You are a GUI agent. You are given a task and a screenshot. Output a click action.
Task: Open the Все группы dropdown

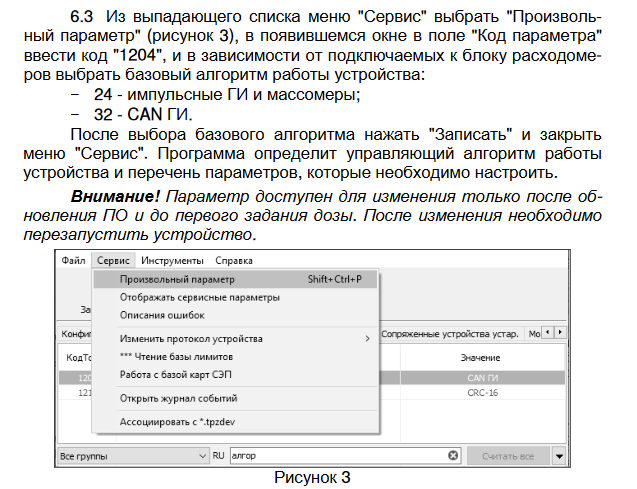pyautogui.click(x=134, y=456)
